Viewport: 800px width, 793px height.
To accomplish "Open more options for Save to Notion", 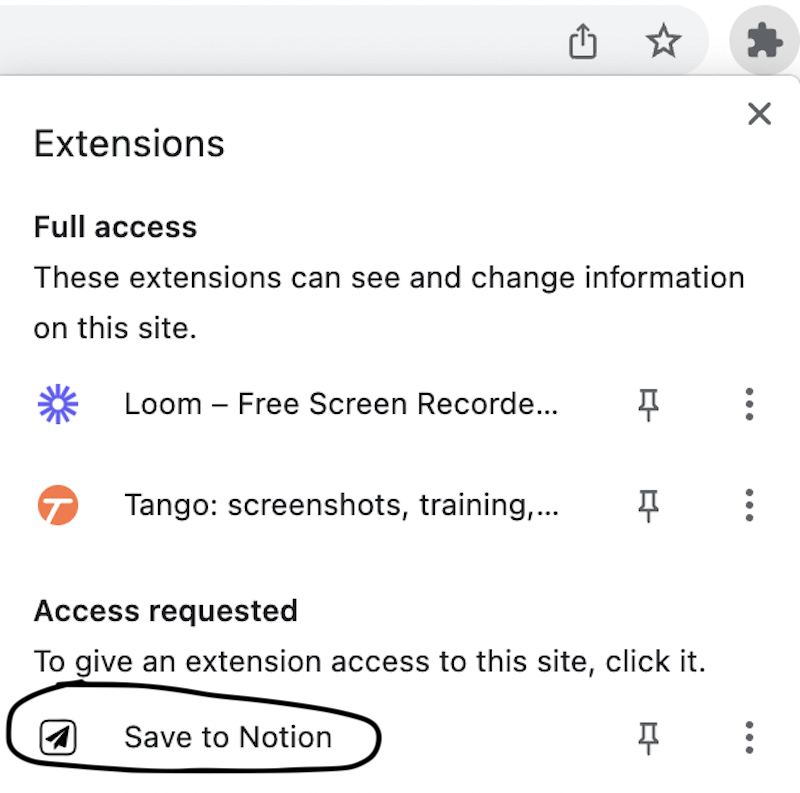I will tap(749, 737).
